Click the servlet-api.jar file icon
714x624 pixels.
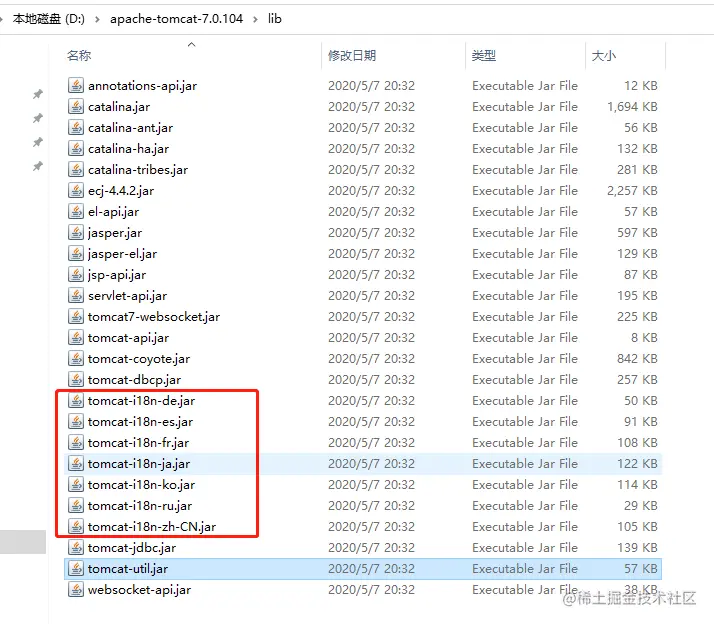(76, 296)
